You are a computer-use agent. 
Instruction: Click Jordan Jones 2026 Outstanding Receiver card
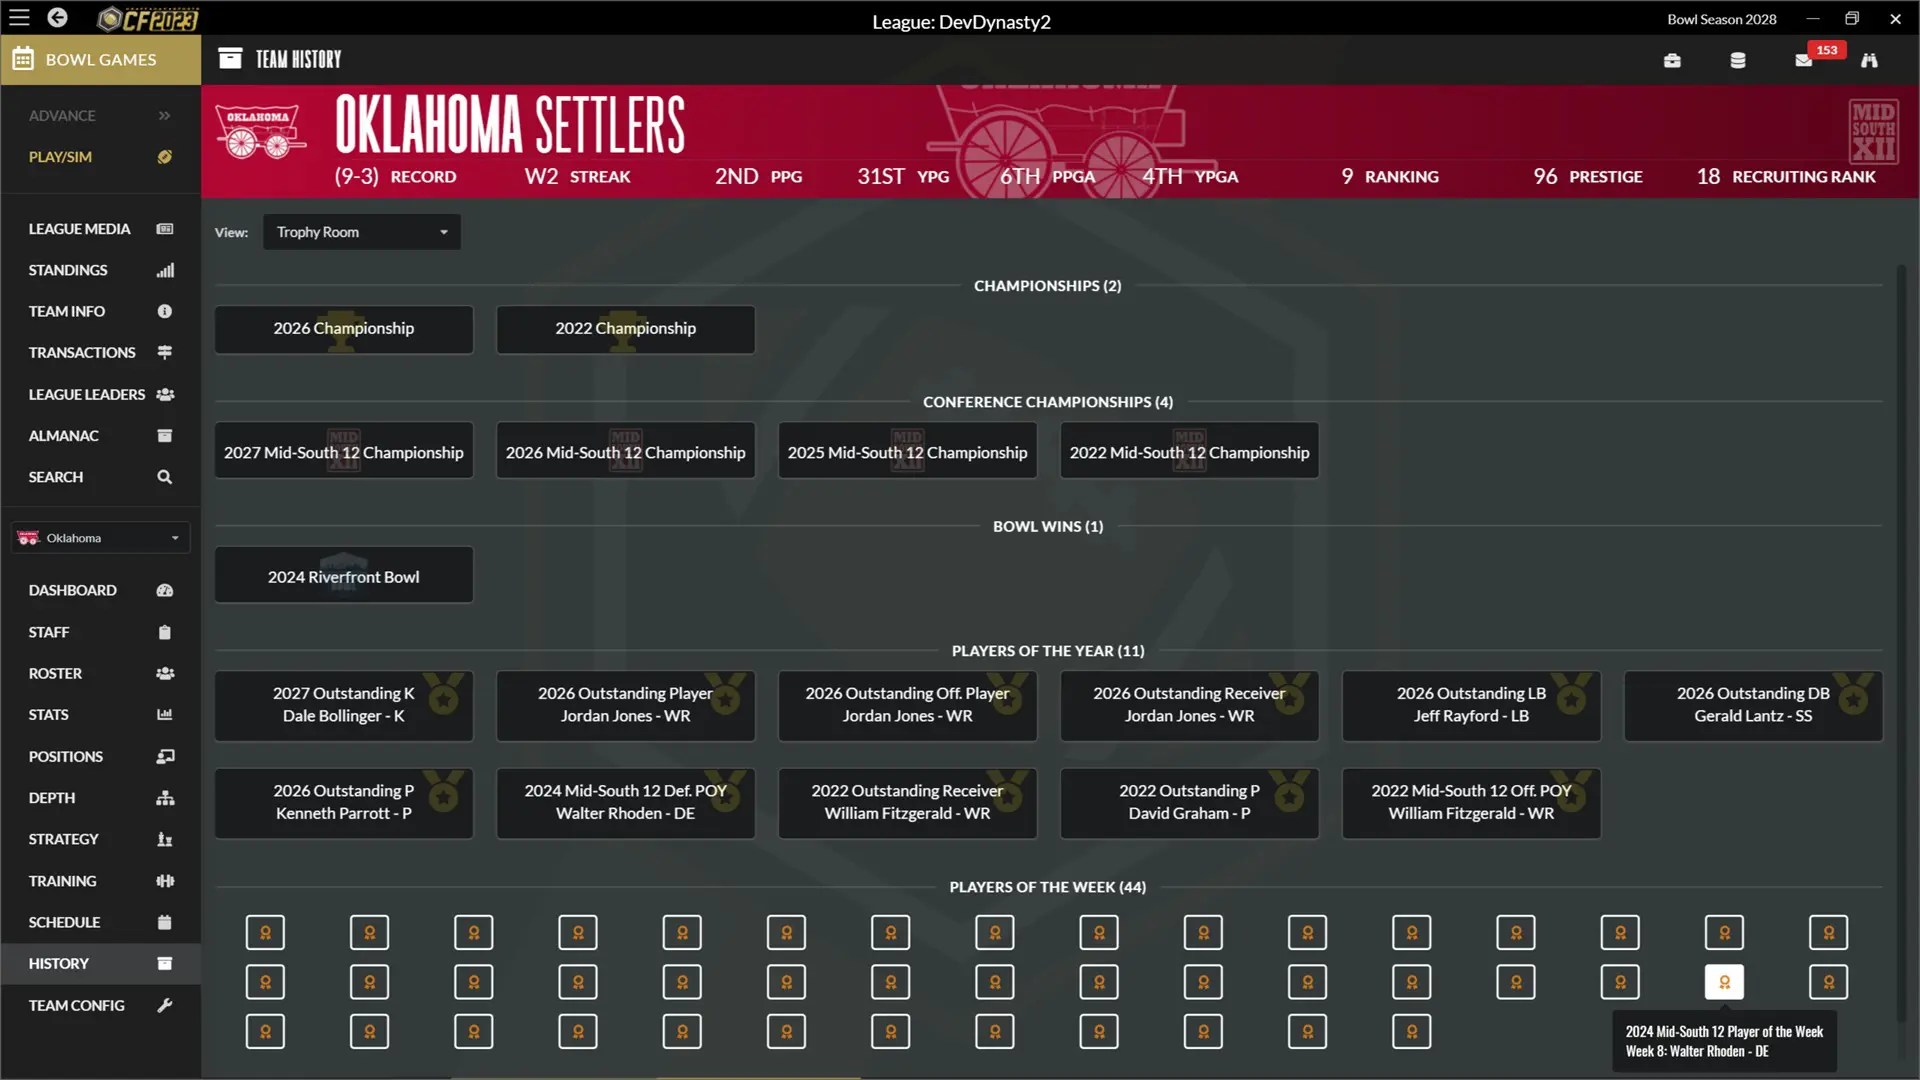[1189, 705]
